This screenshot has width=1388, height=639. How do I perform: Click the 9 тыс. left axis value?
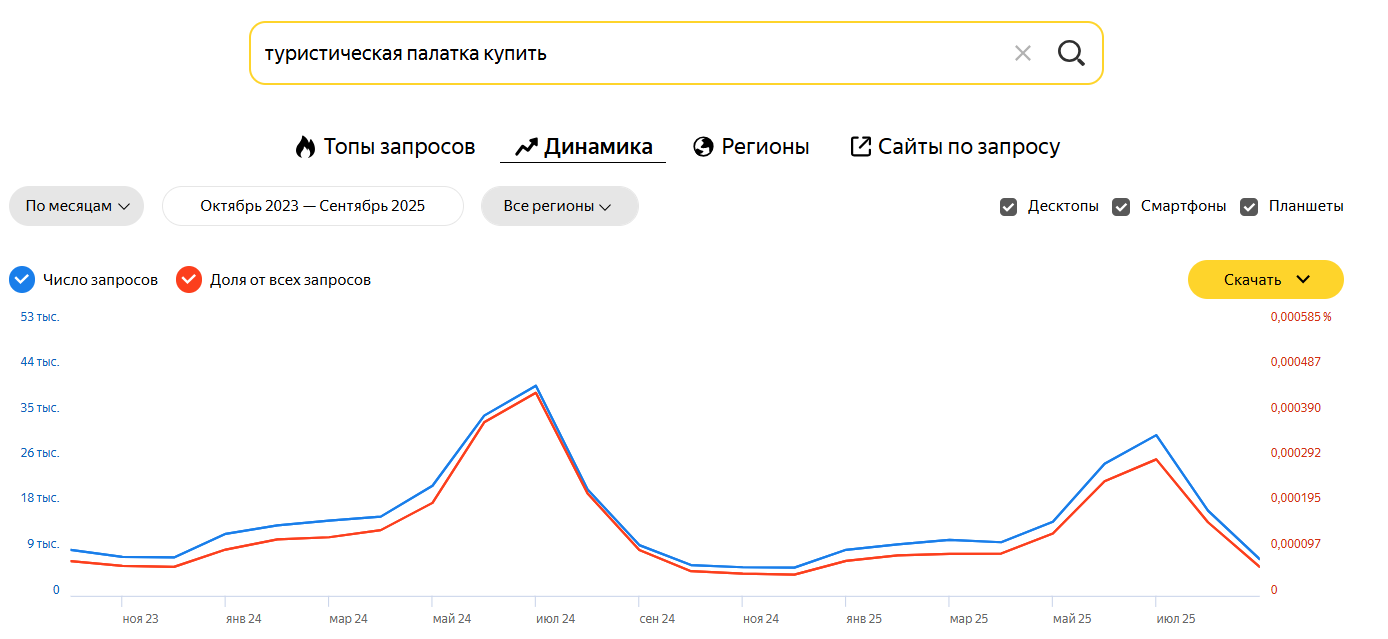pyautogui.click(x=42, y=544)
